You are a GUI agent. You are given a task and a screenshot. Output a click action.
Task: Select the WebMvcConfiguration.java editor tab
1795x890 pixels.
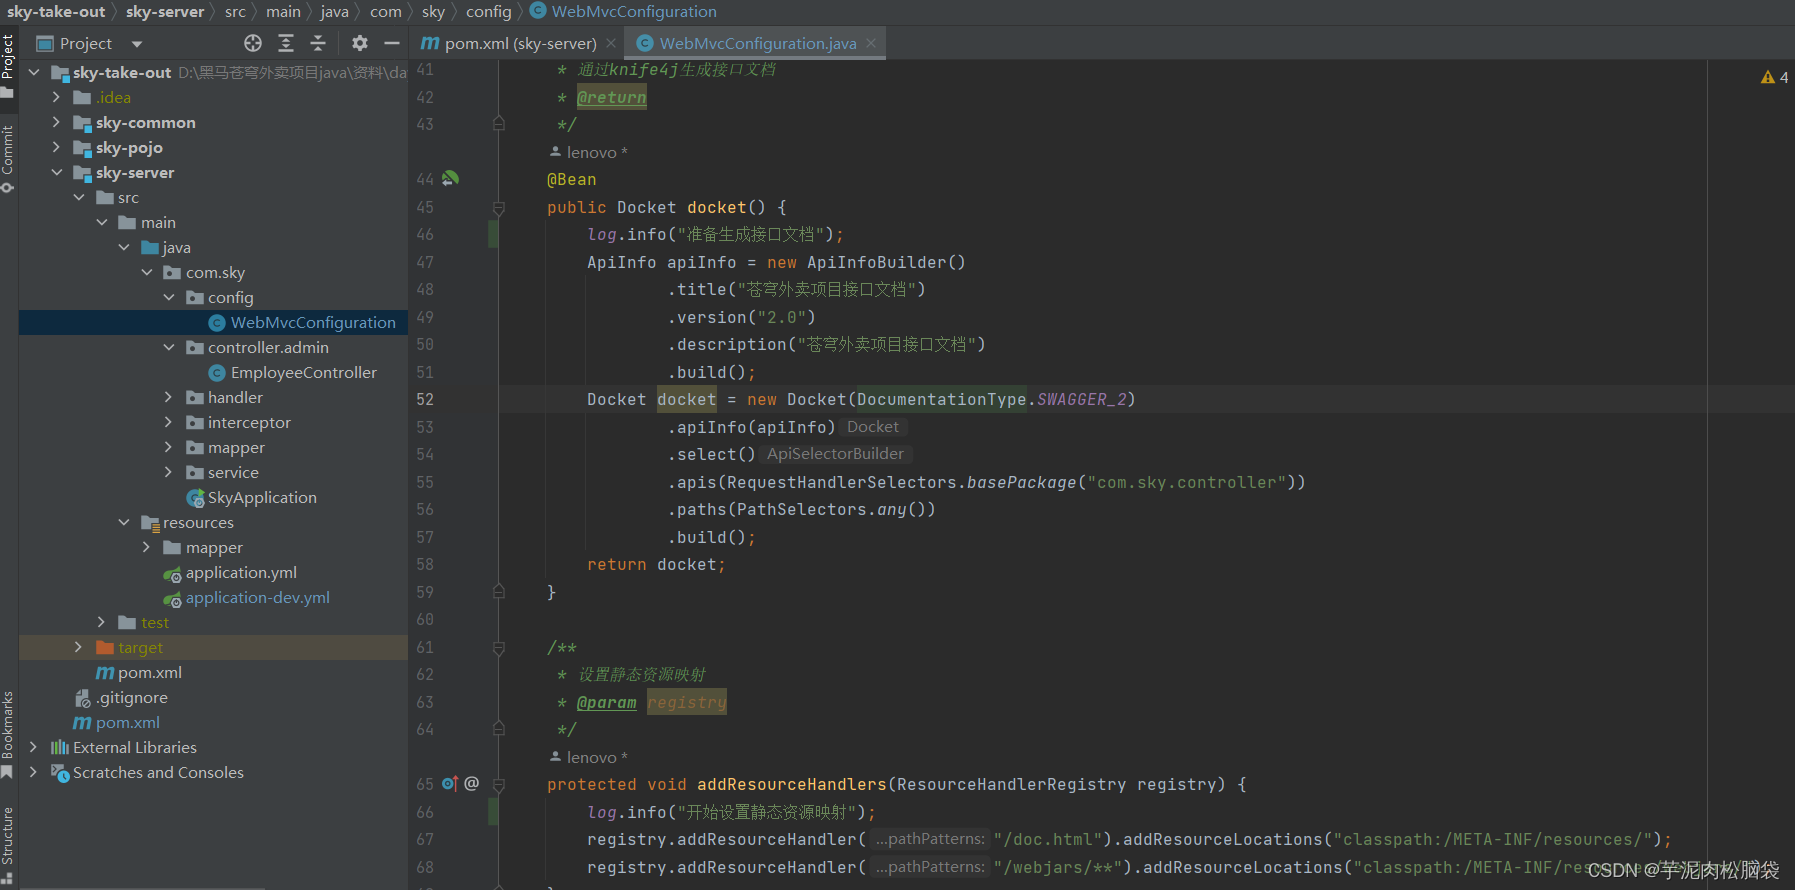(757, 43)
